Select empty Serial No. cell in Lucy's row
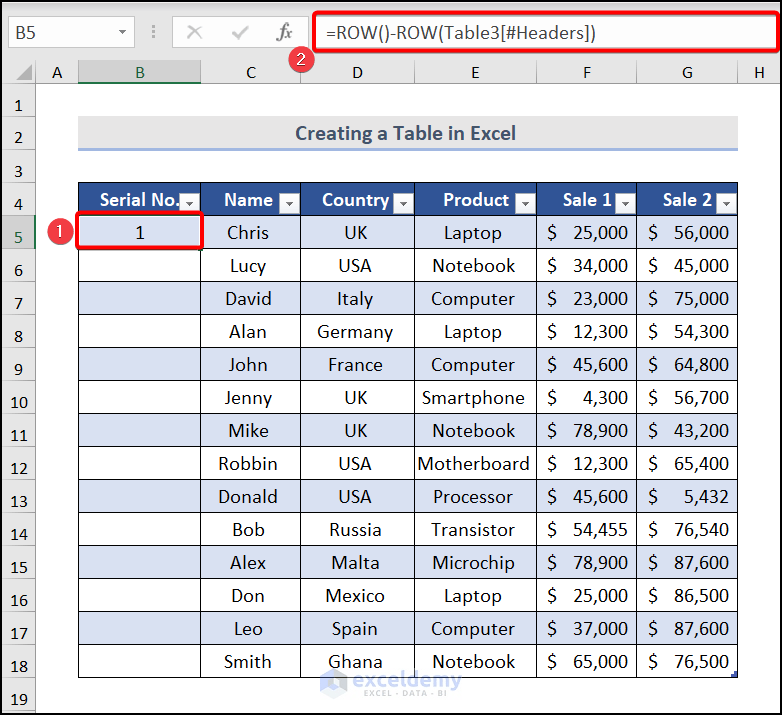This screenshot has width=782, height=715. (x=140, y=265)
